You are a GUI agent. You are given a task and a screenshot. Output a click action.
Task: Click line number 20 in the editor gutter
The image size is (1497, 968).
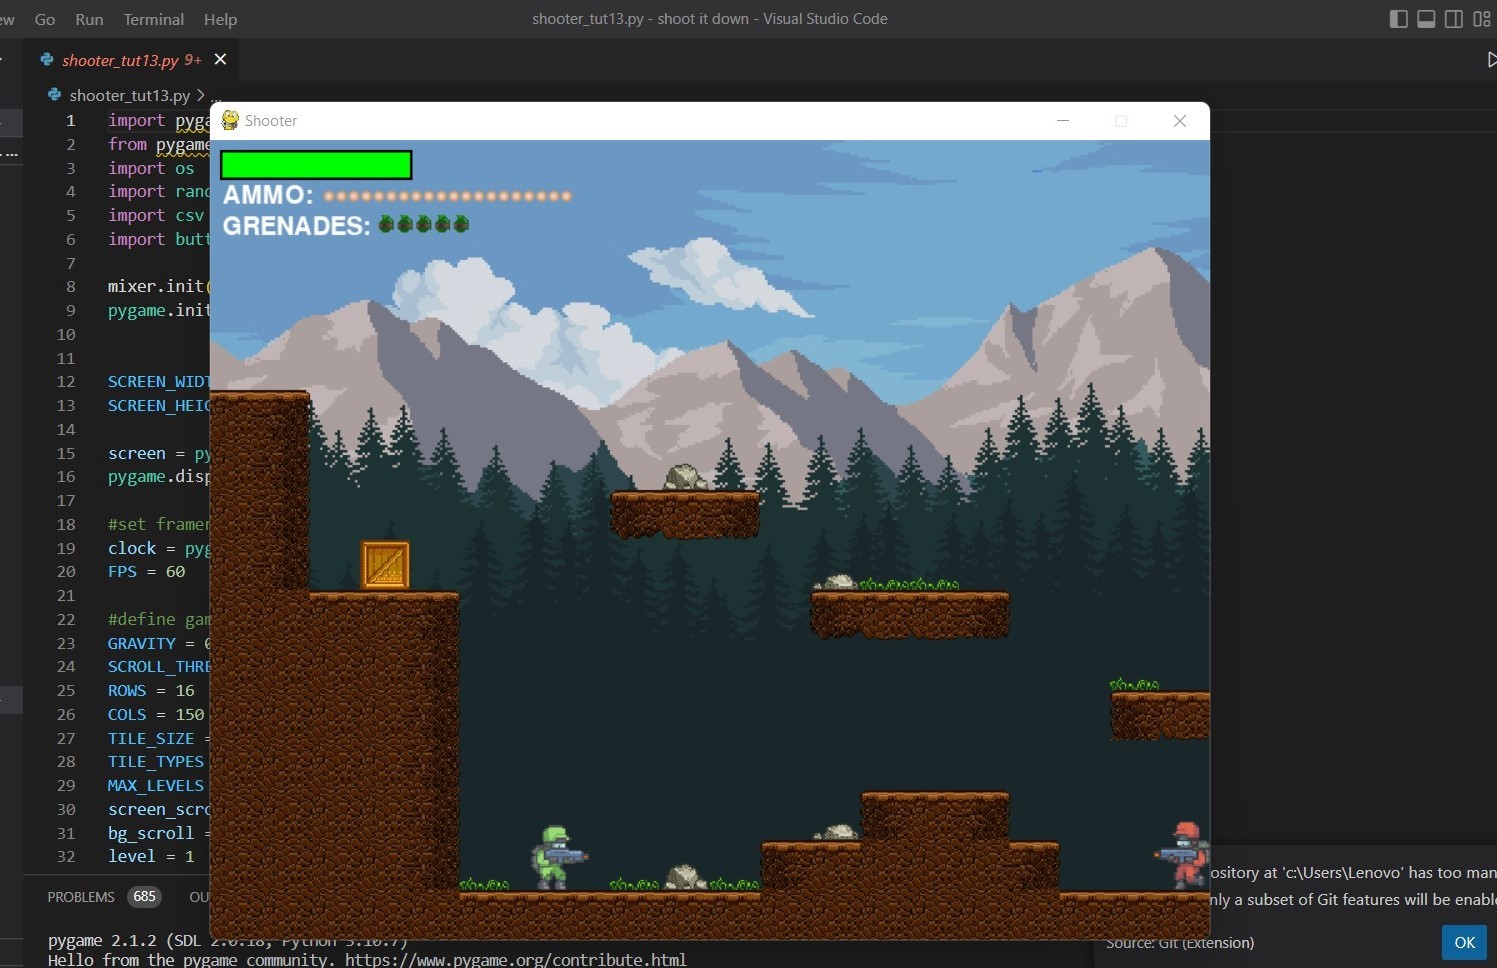(66, 571)
